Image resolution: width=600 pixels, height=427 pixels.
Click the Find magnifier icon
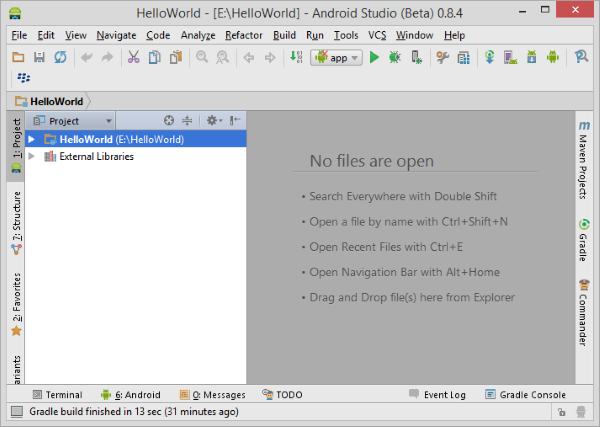(x=202, y=57)
